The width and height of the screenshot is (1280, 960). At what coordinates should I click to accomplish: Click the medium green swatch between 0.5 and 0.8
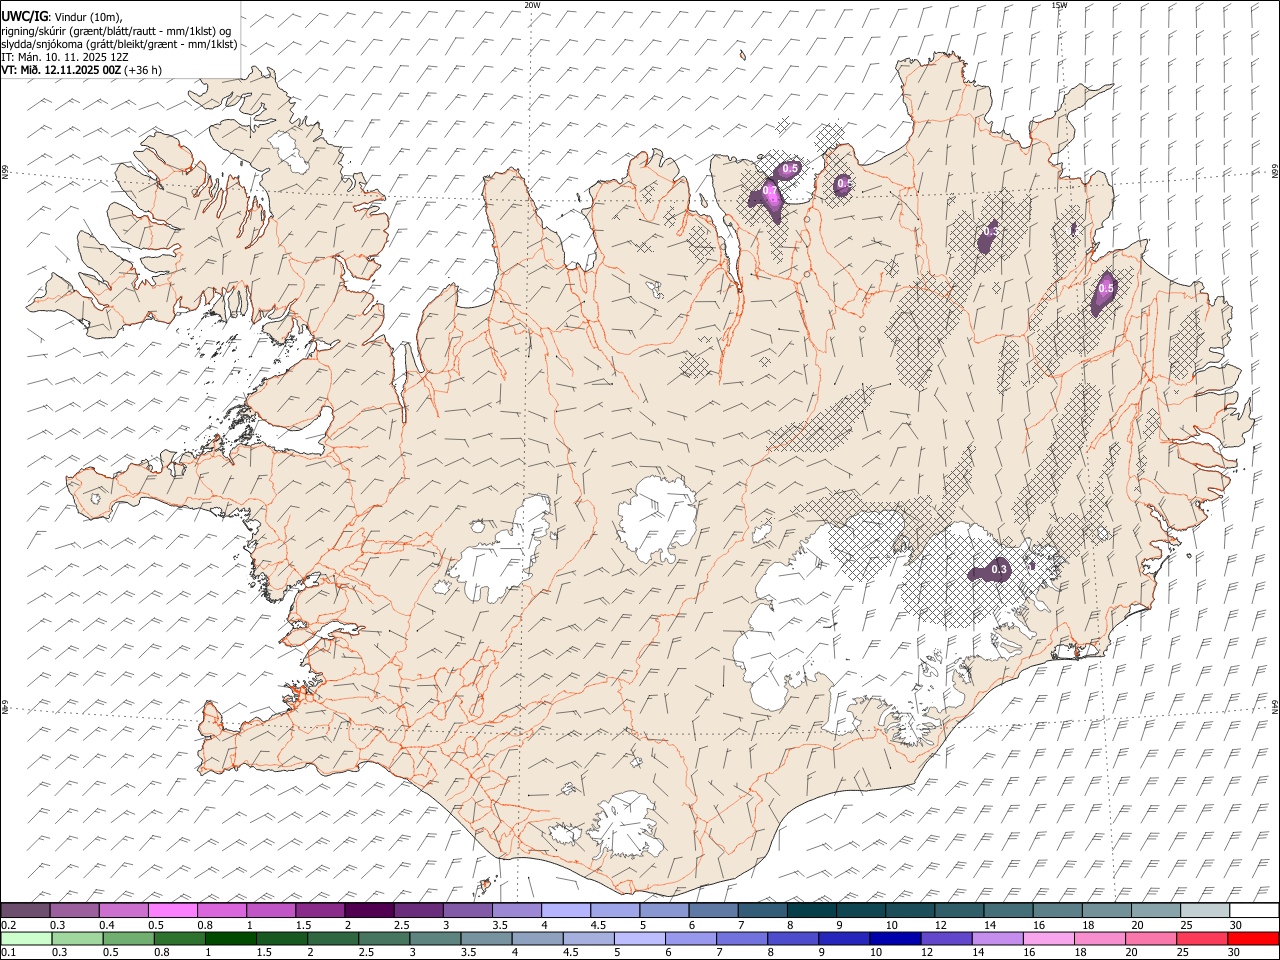[x=129, y=939]
